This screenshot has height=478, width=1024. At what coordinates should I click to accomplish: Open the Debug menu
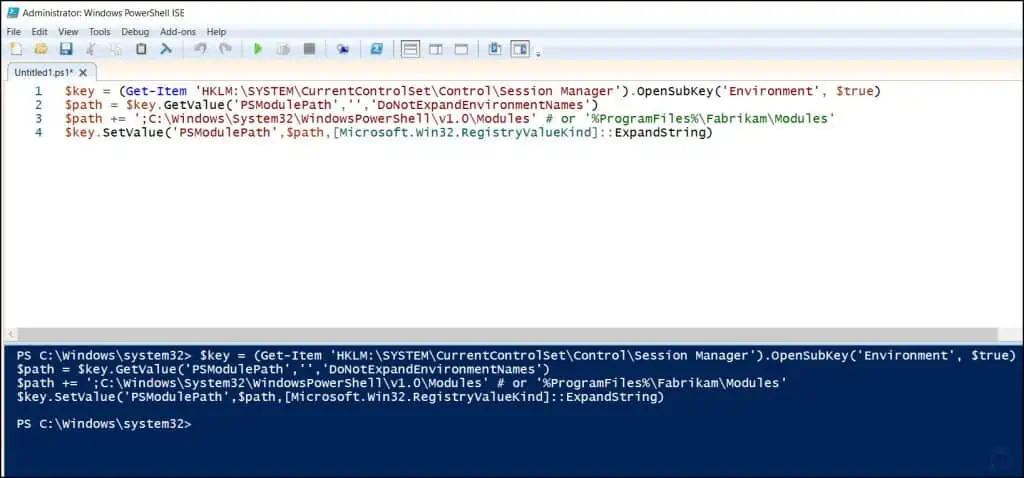click(x=135, y=31)
